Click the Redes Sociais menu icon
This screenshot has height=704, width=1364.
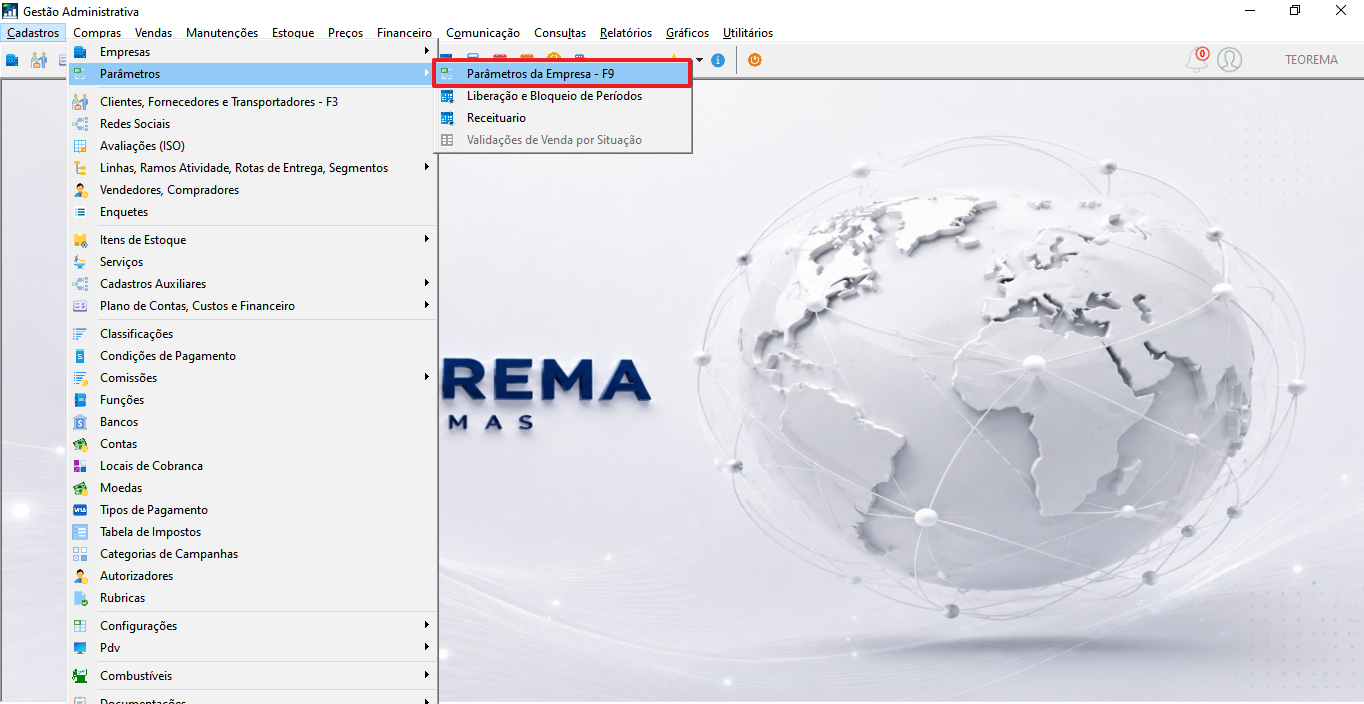[x=80, y=124]
